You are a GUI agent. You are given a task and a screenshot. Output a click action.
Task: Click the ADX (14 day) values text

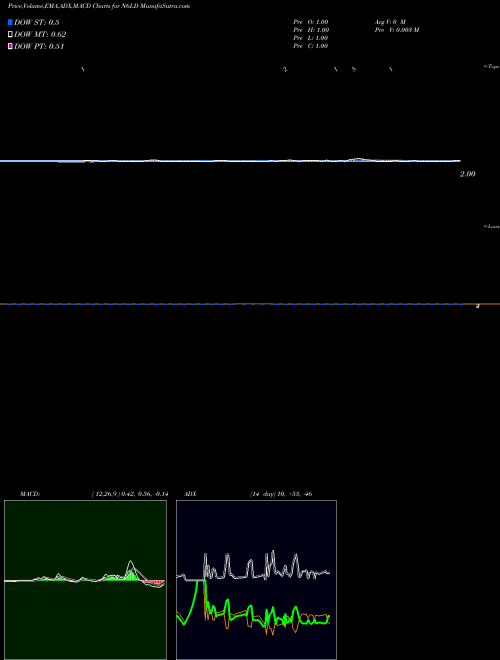coord(281,494)
